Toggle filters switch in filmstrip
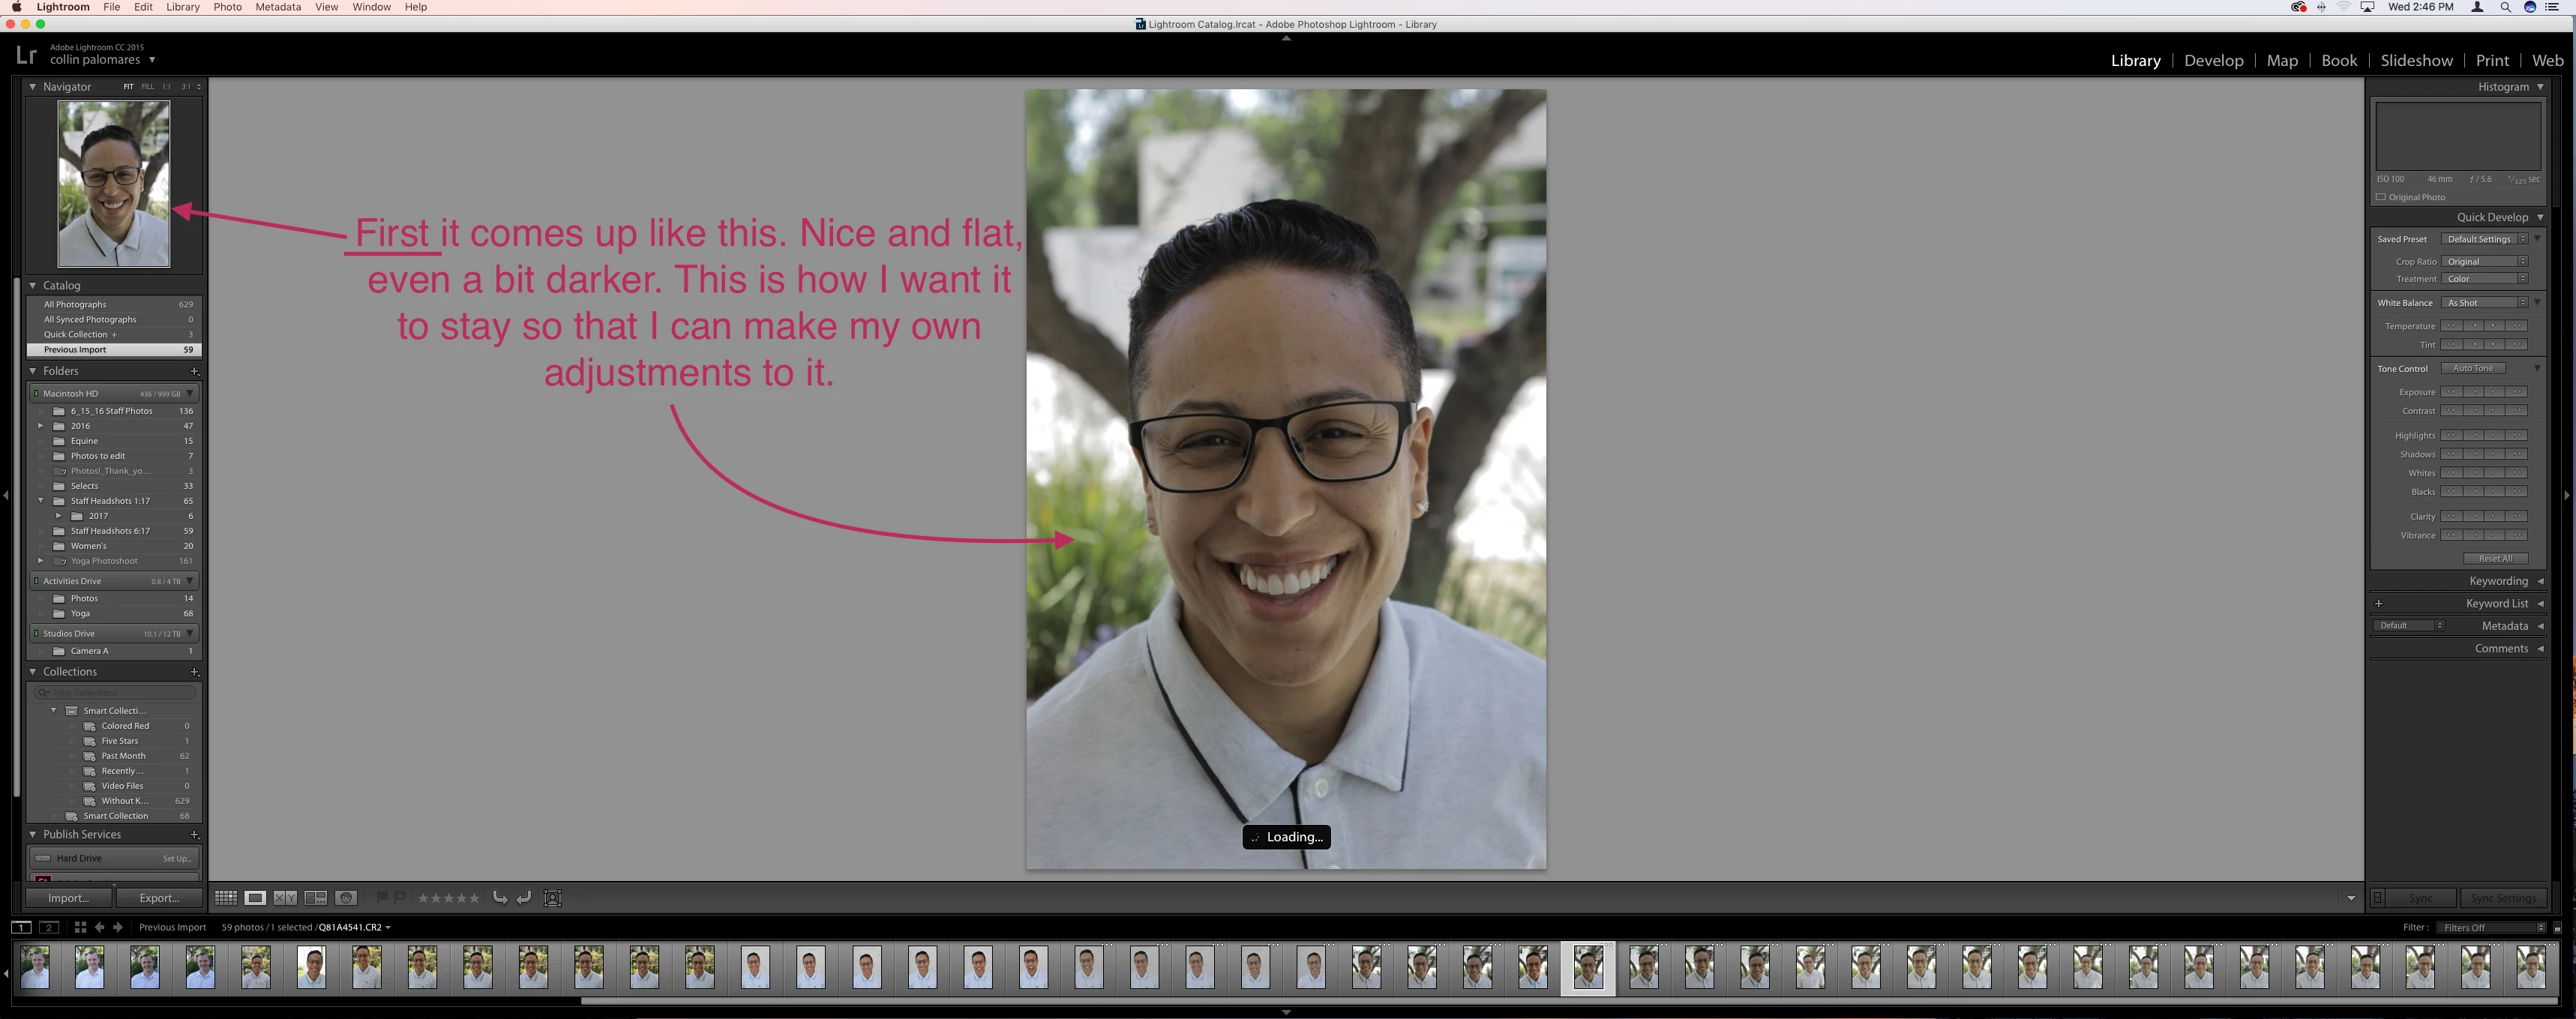 (2557, 928)
